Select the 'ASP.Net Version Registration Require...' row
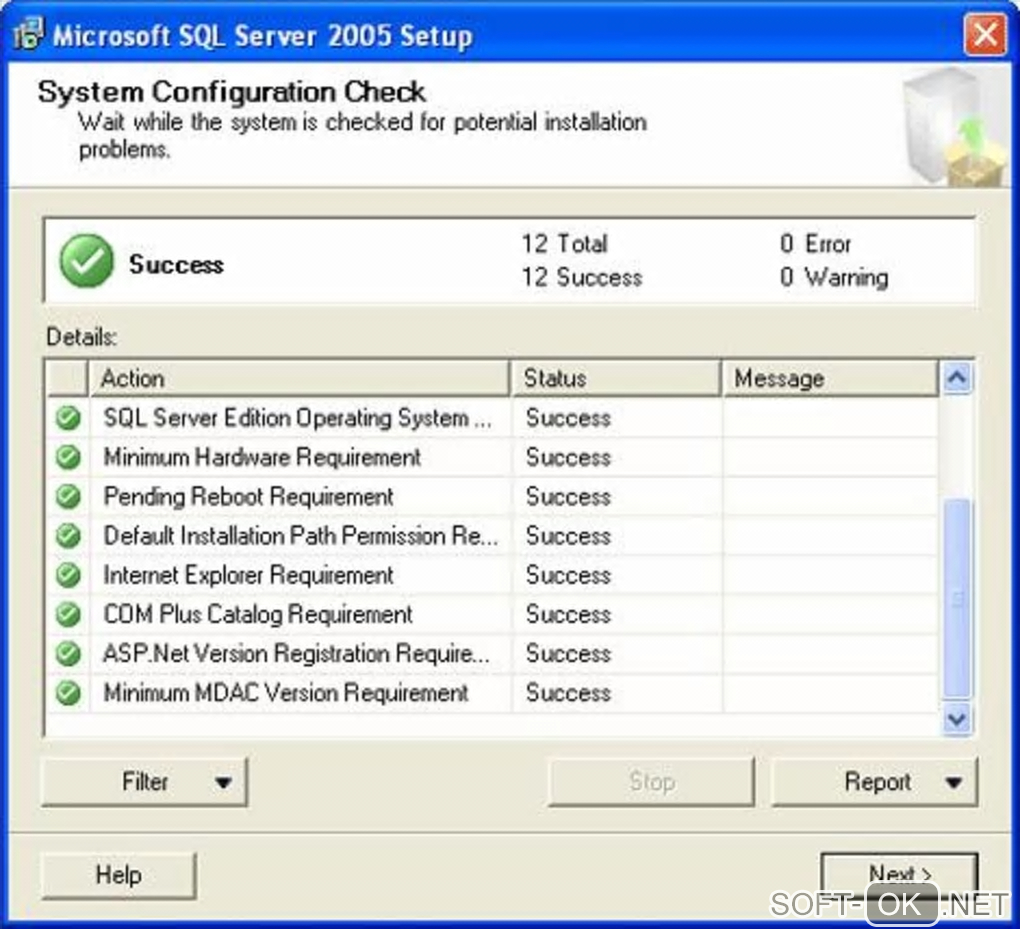This screenshot has height=929, width=1020. pos(493,653)
